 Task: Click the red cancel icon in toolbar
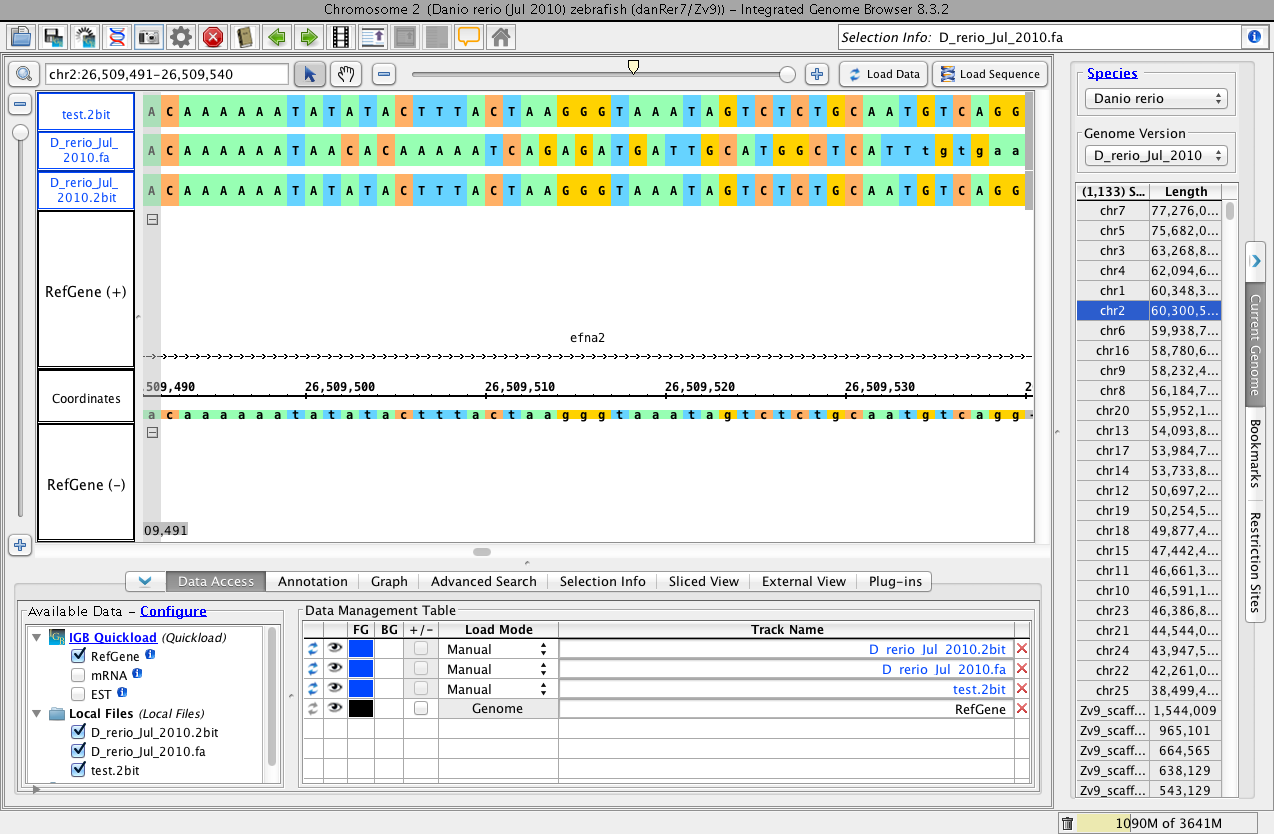point(213,38)
